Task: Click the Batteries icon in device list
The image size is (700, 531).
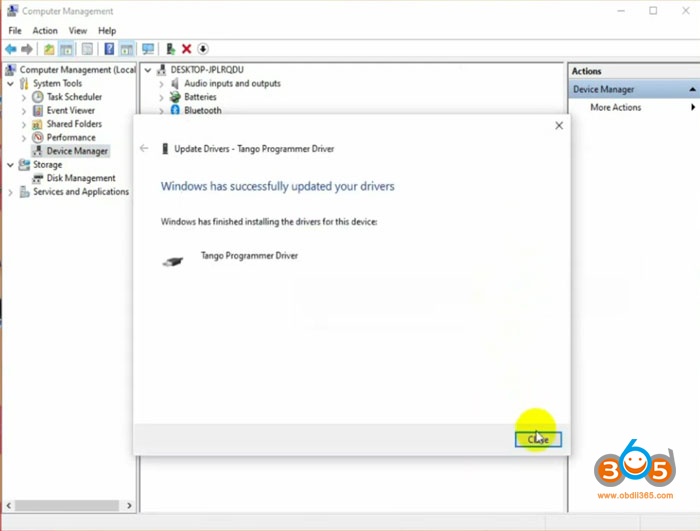Action: [x=175, y=97]
